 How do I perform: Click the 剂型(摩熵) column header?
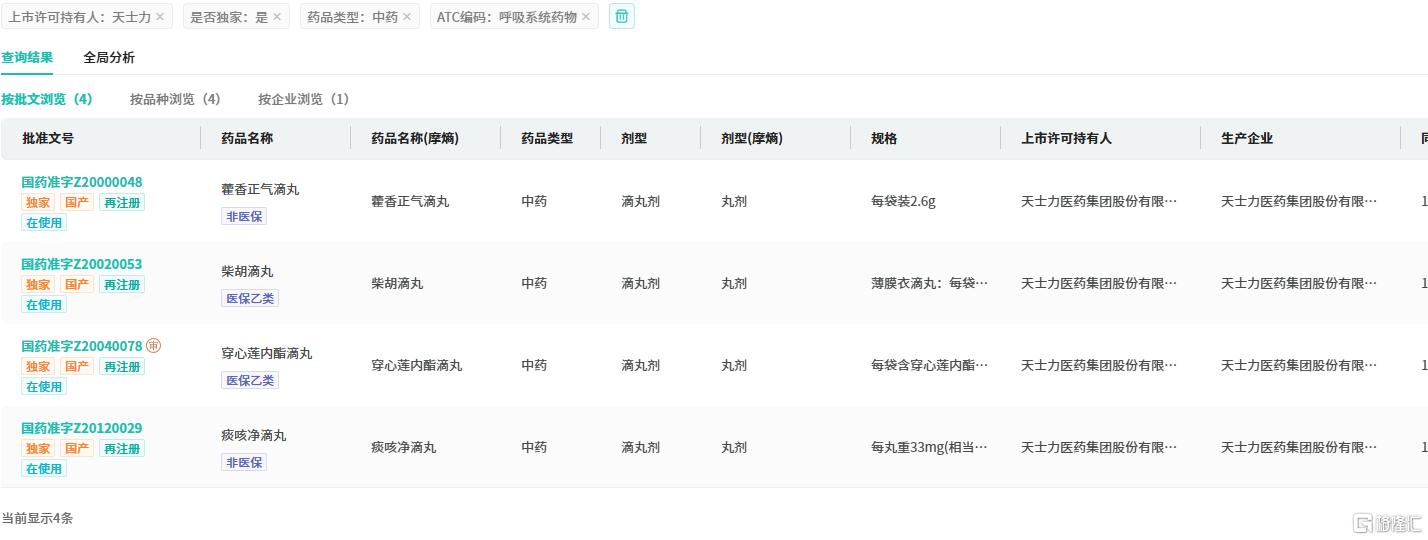click(752, 138)
